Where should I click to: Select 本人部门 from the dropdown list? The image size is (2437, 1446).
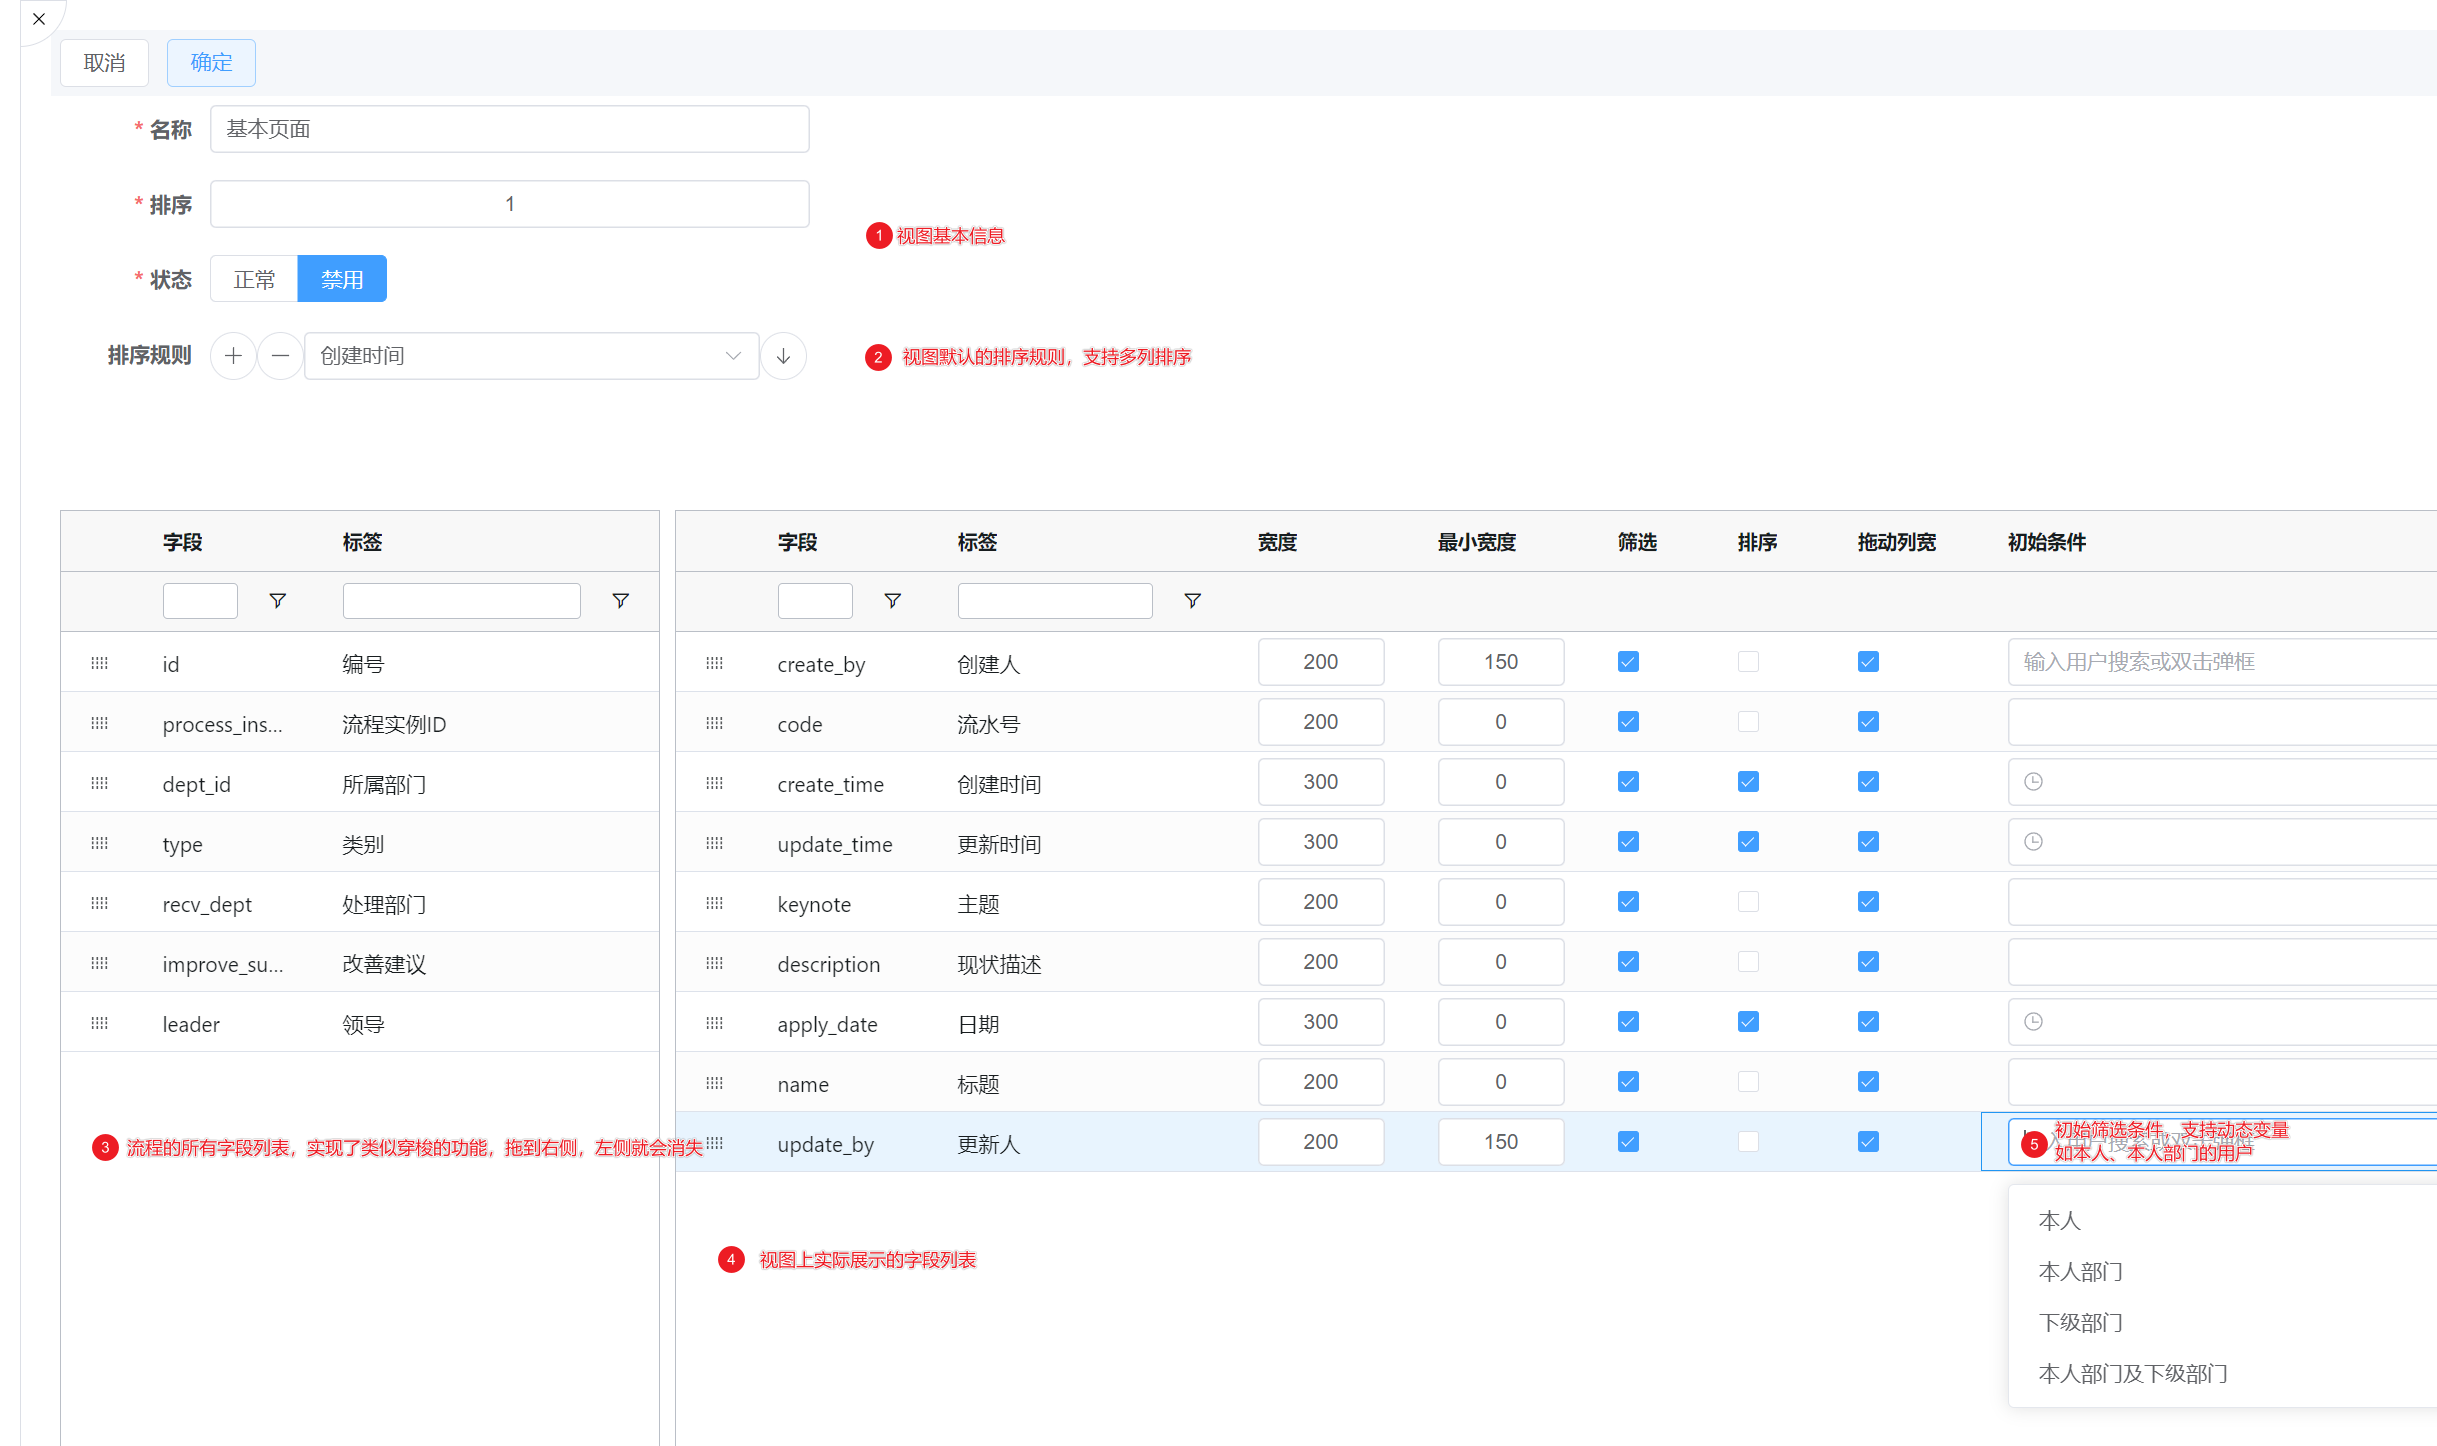[x=2080, y=1272]
